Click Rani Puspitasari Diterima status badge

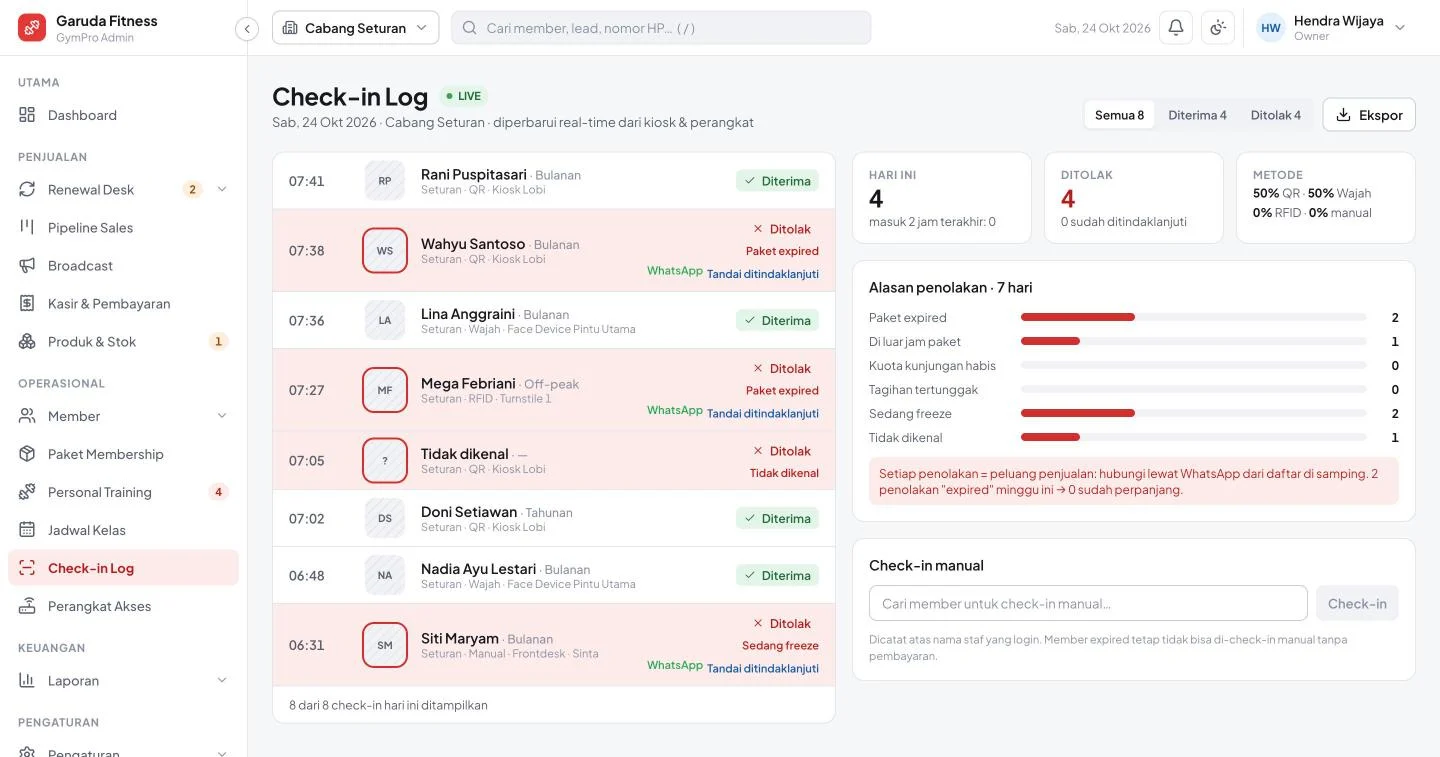tap(778, 181)
